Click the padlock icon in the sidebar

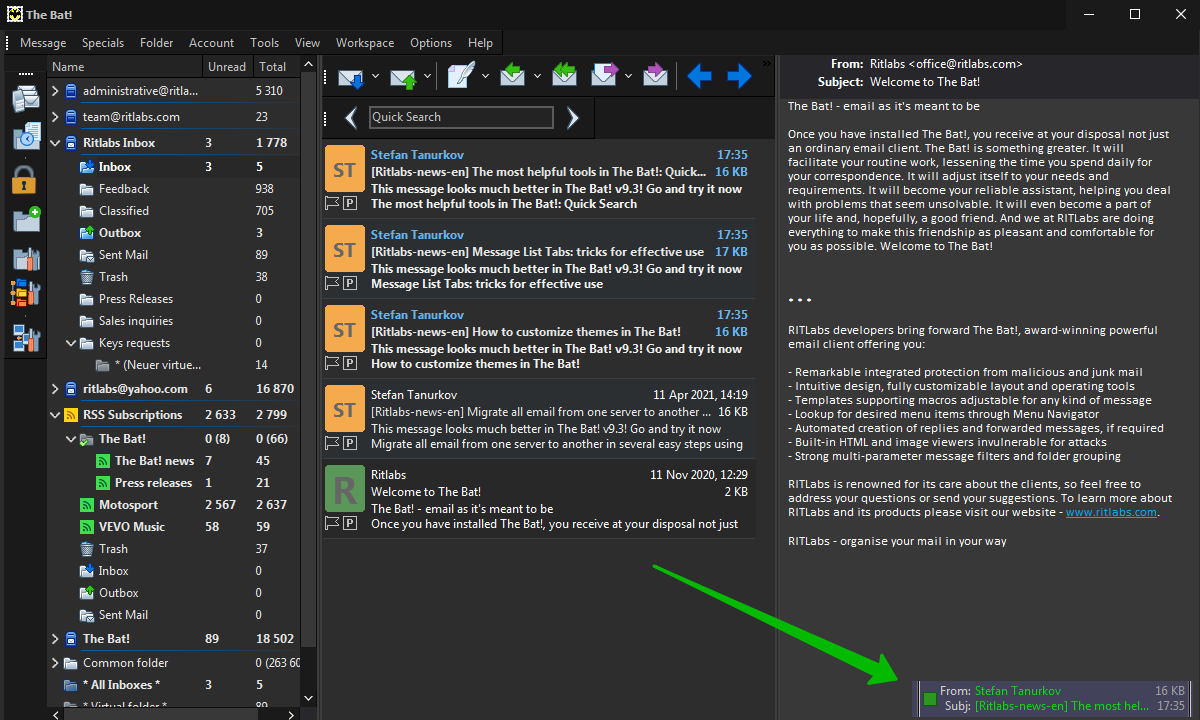coord(25,179)
